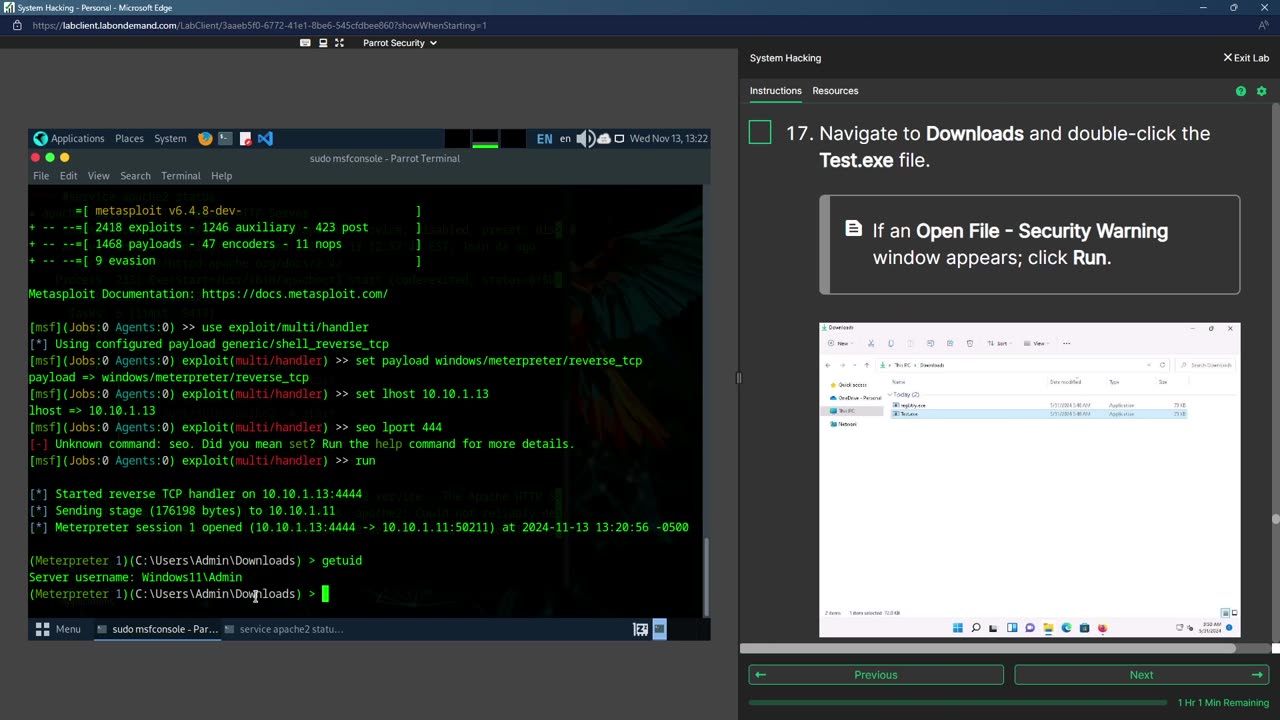
Task: Click the red close dot of Parrot Terminal
Action: click(x=36, y=158)
